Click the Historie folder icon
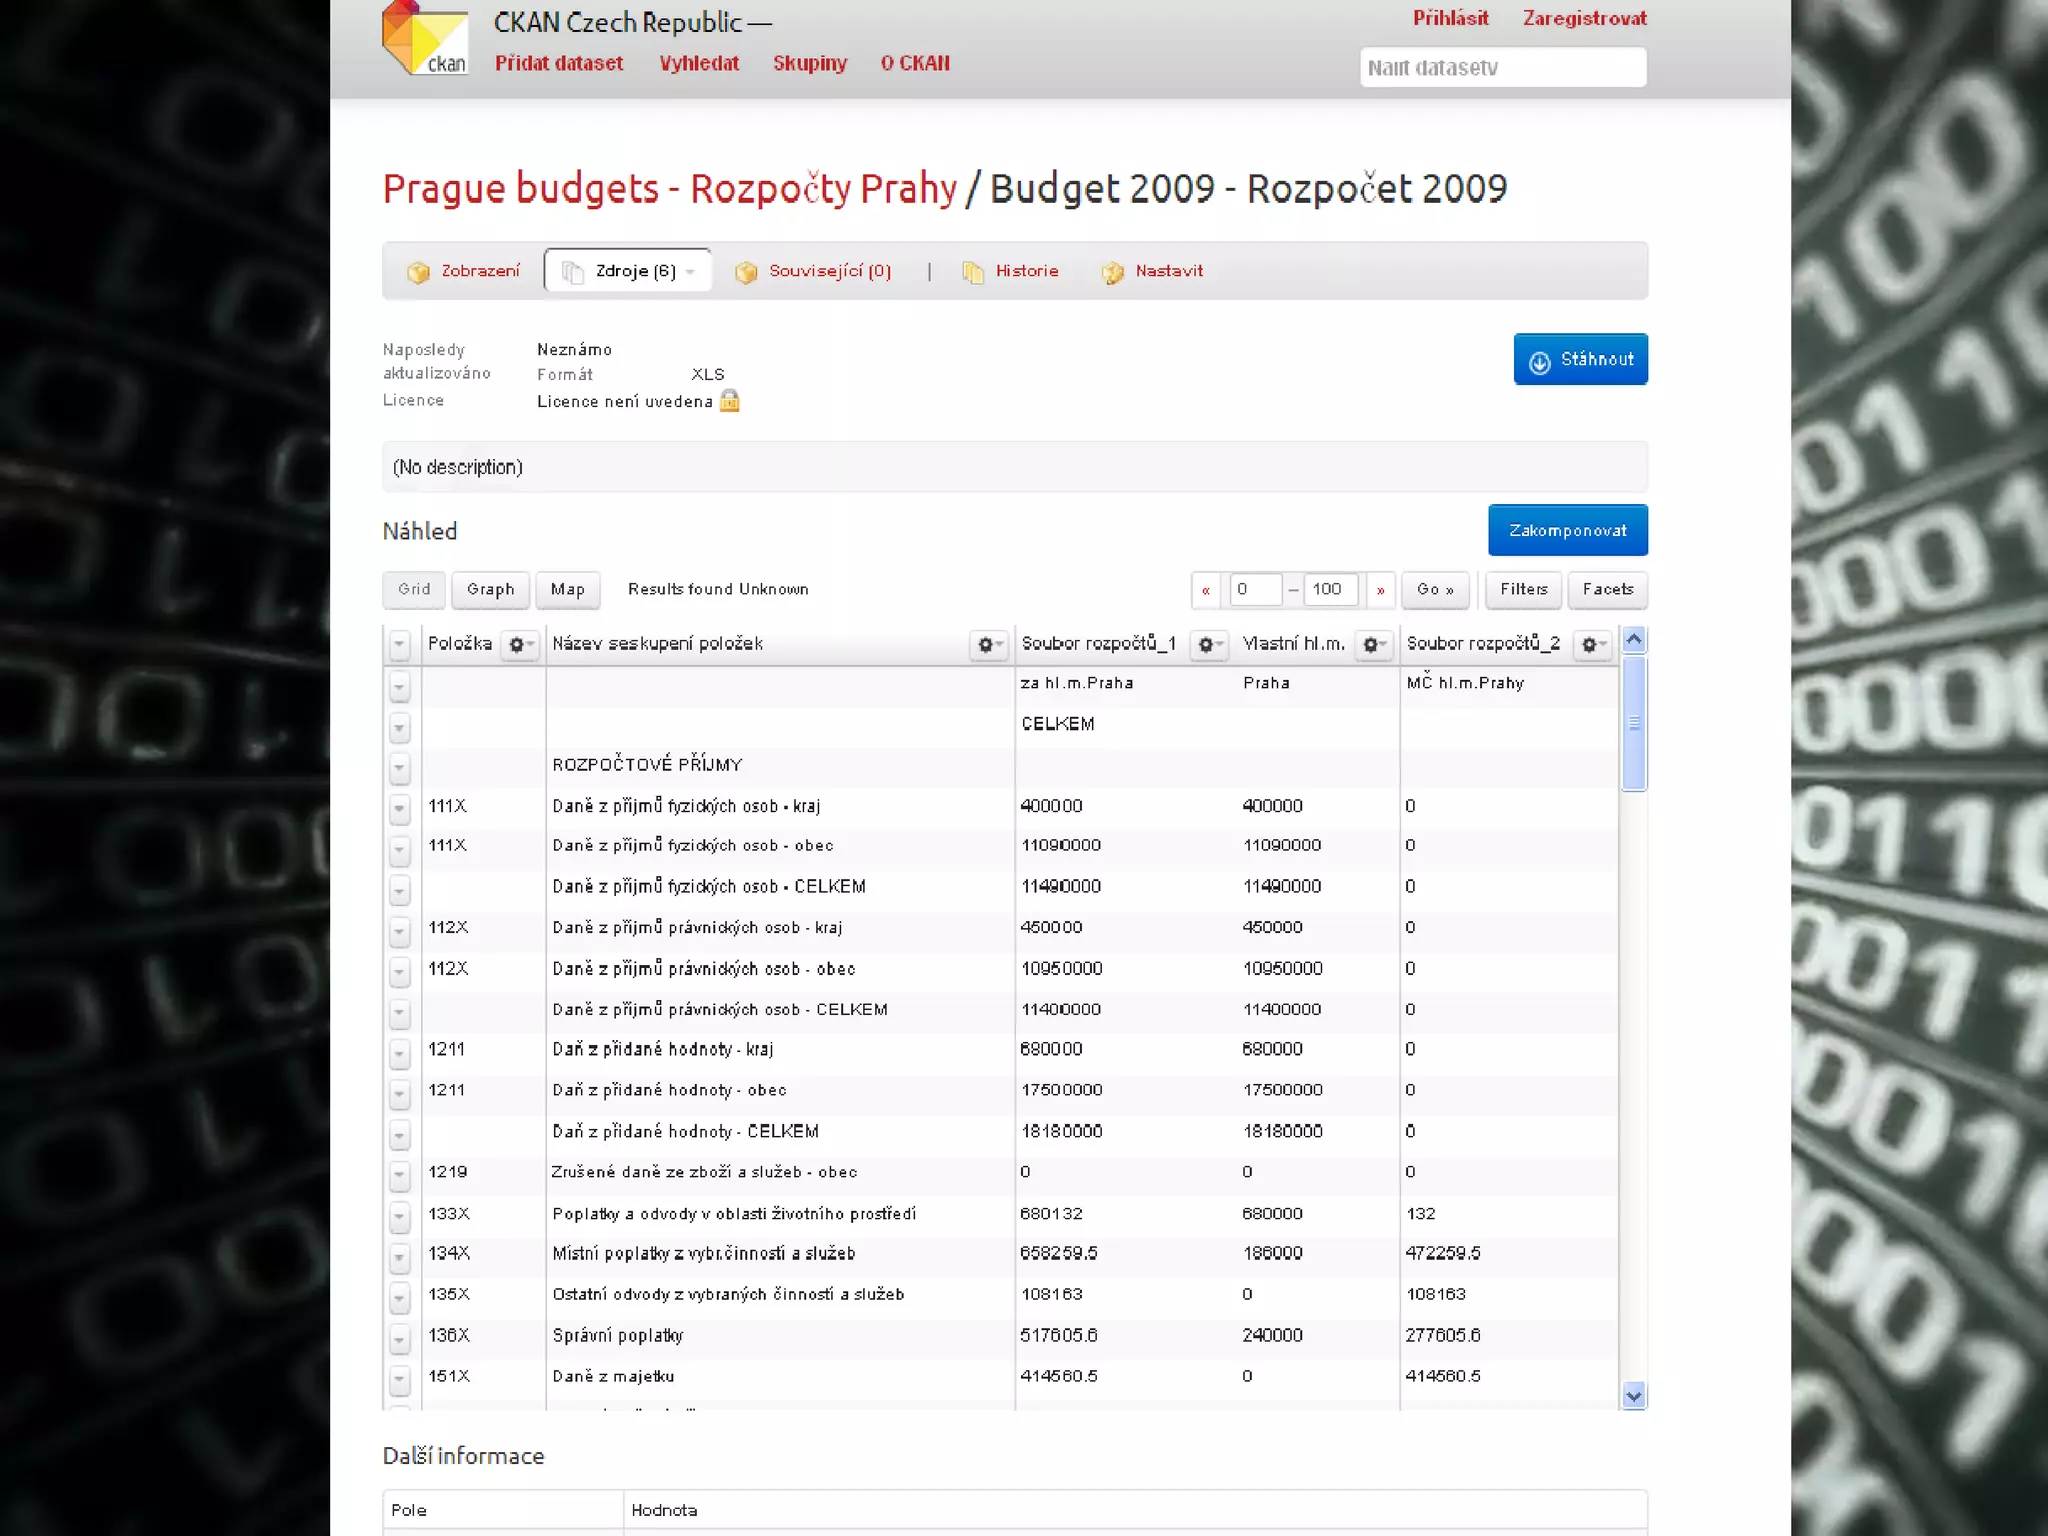The width and height of the screenshot is (2048, 1536). tap(972, 272)
